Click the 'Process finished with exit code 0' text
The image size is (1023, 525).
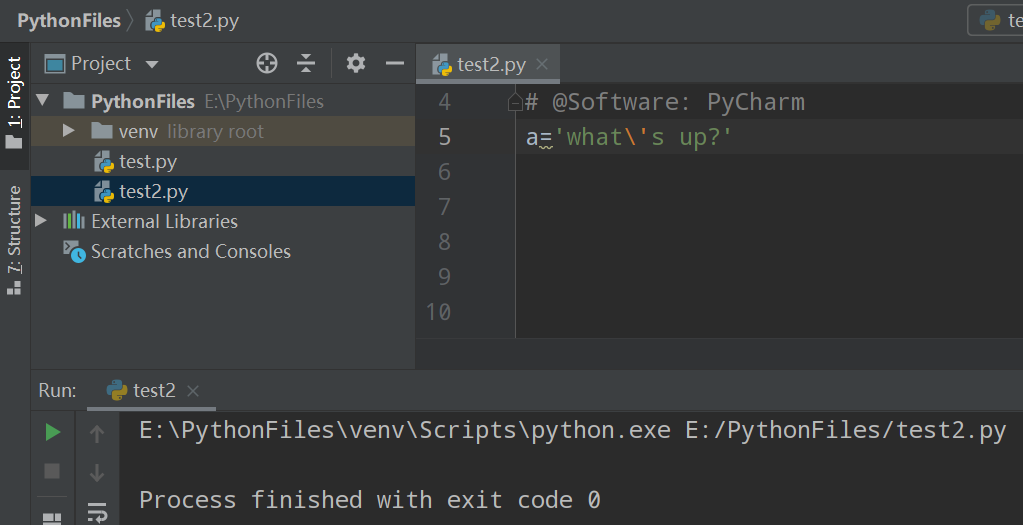coord(370,500)
